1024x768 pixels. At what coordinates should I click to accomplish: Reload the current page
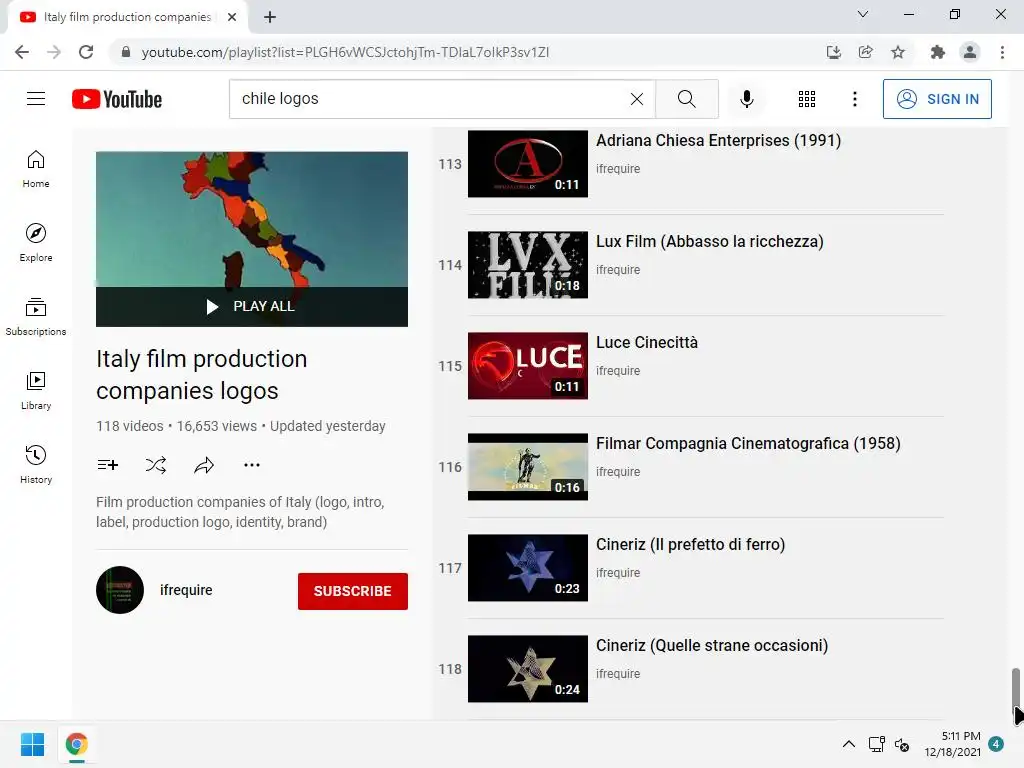point(86,52)
